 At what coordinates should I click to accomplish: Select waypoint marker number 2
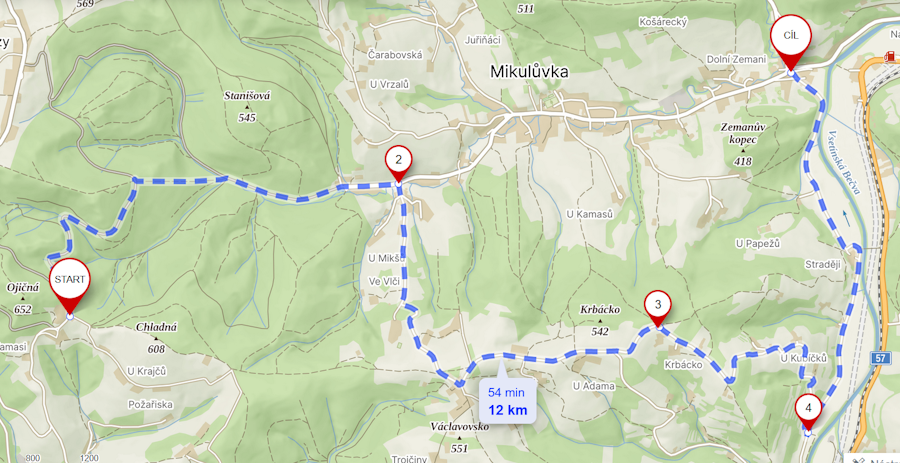point(399,163)
